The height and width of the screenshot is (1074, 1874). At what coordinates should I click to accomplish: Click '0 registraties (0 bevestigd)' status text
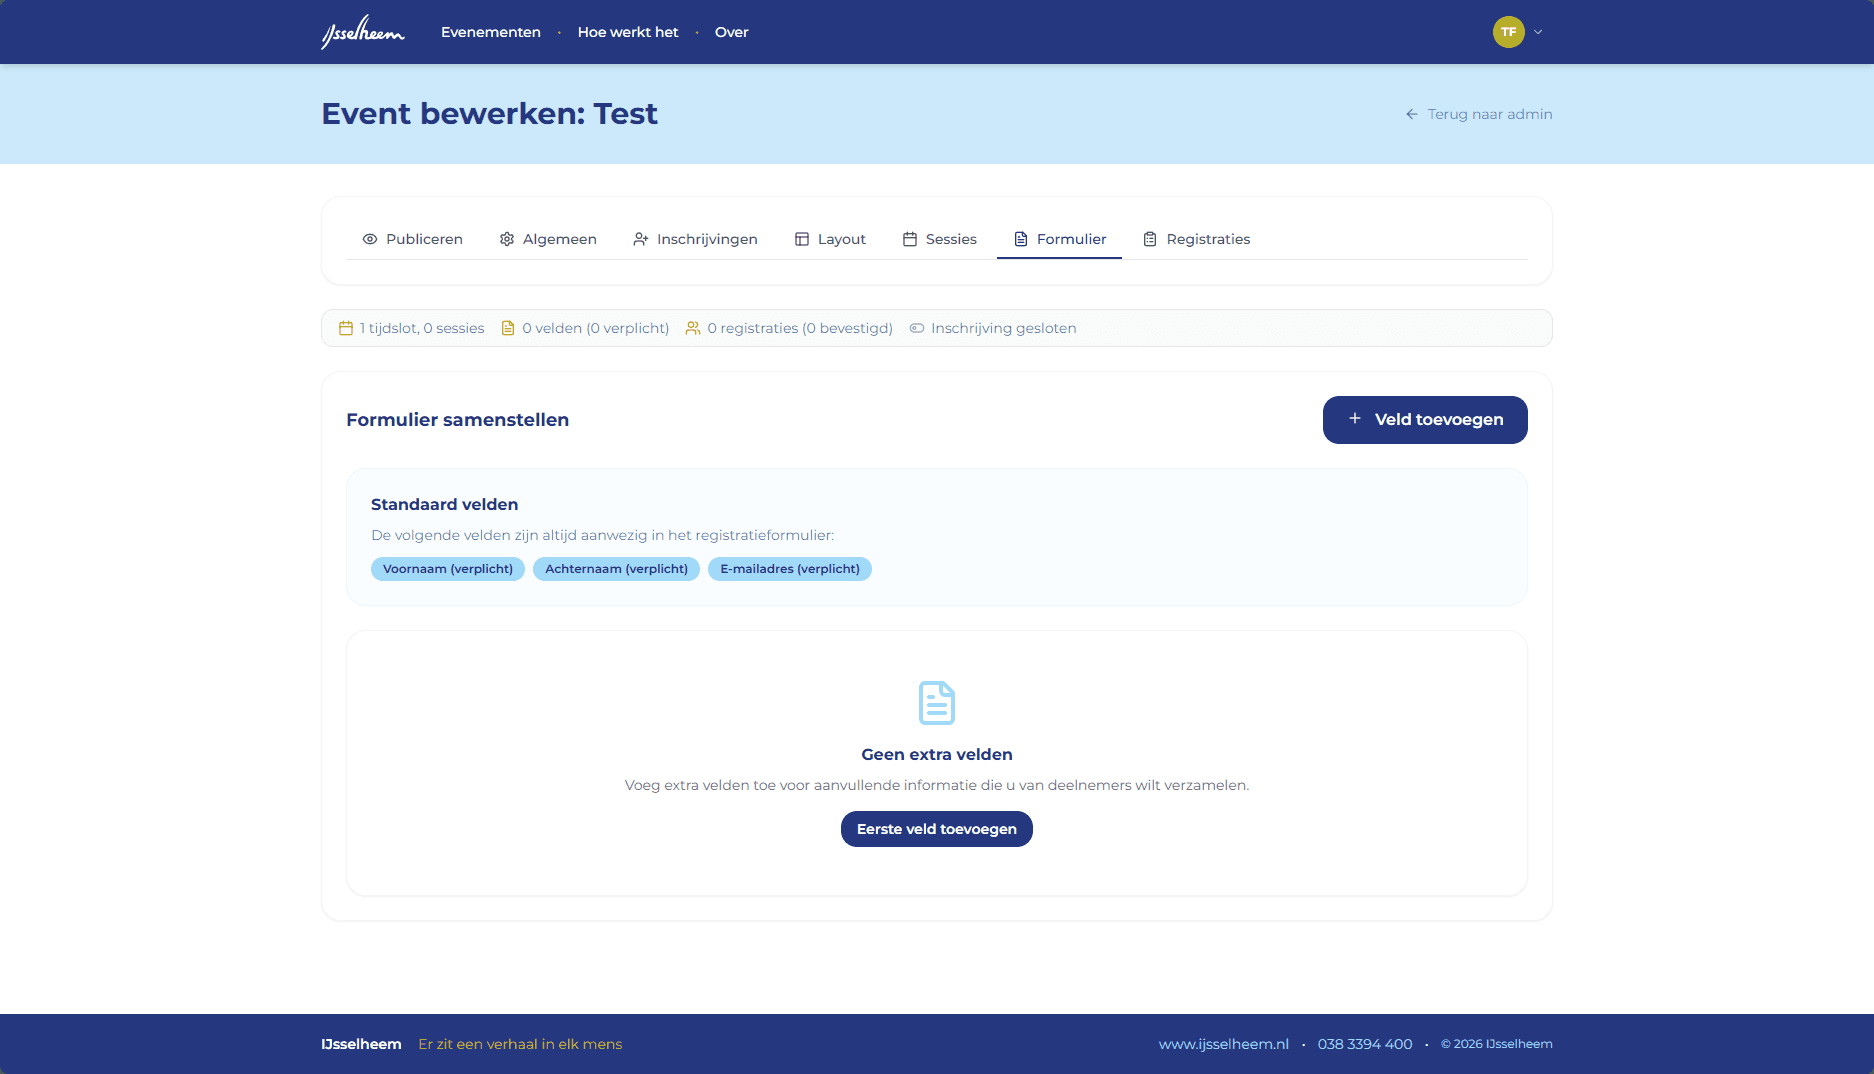click(800, 328)
